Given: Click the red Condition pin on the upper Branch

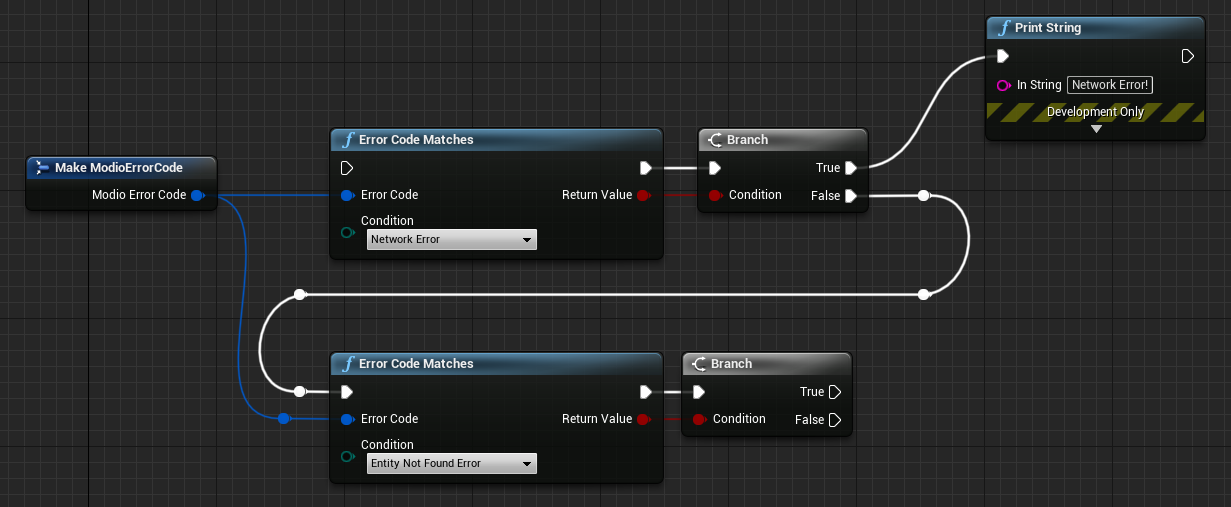Looking at the screenshot, I should (714, 195).
